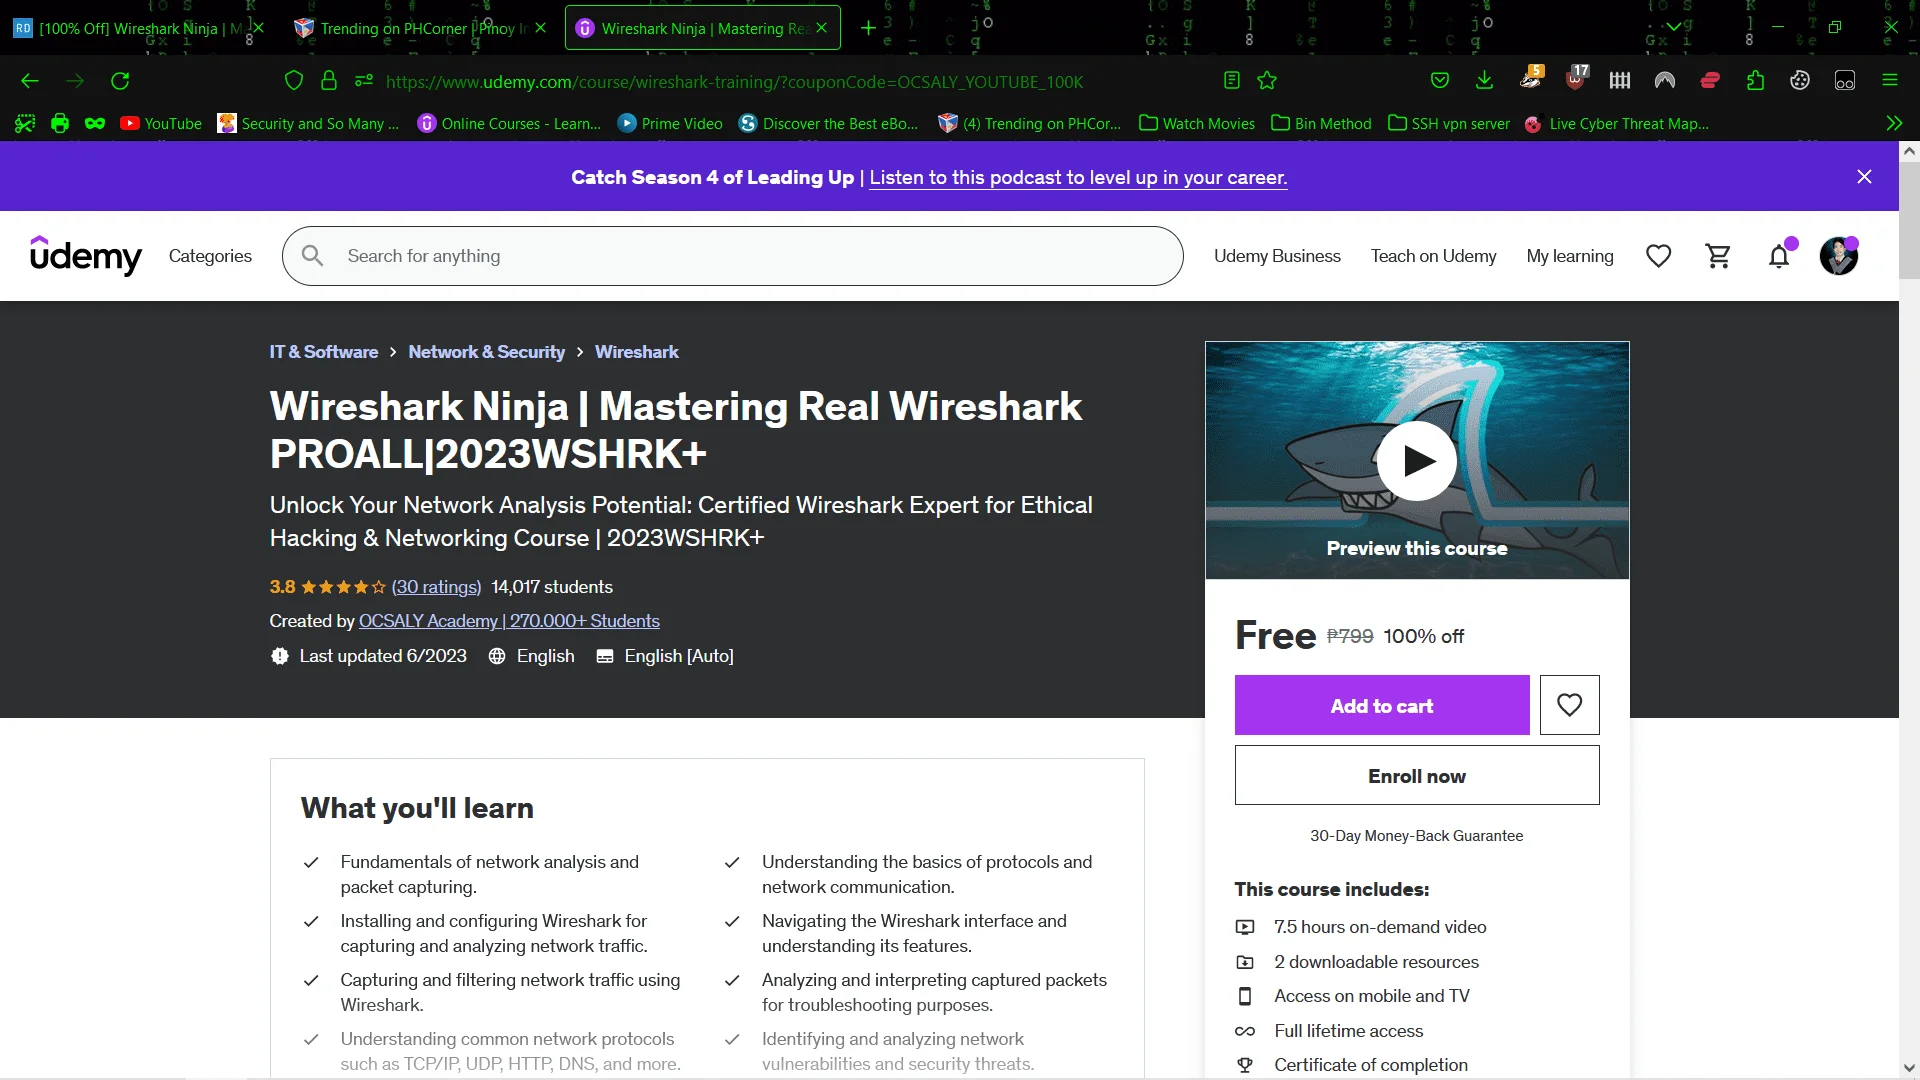View the 30 ratings link
This screenshot has width=1920, height=1080.
tap(436, 588)
